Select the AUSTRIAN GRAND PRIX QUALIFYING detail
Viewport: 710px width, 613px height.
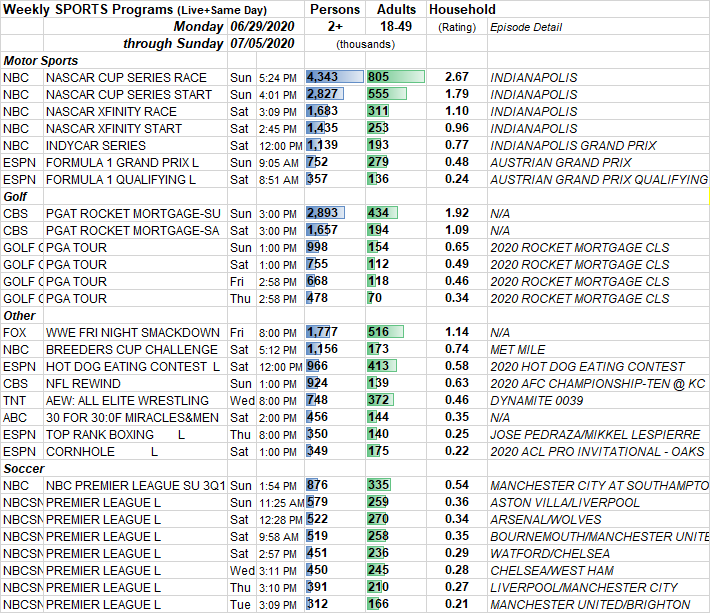point(599,180)
